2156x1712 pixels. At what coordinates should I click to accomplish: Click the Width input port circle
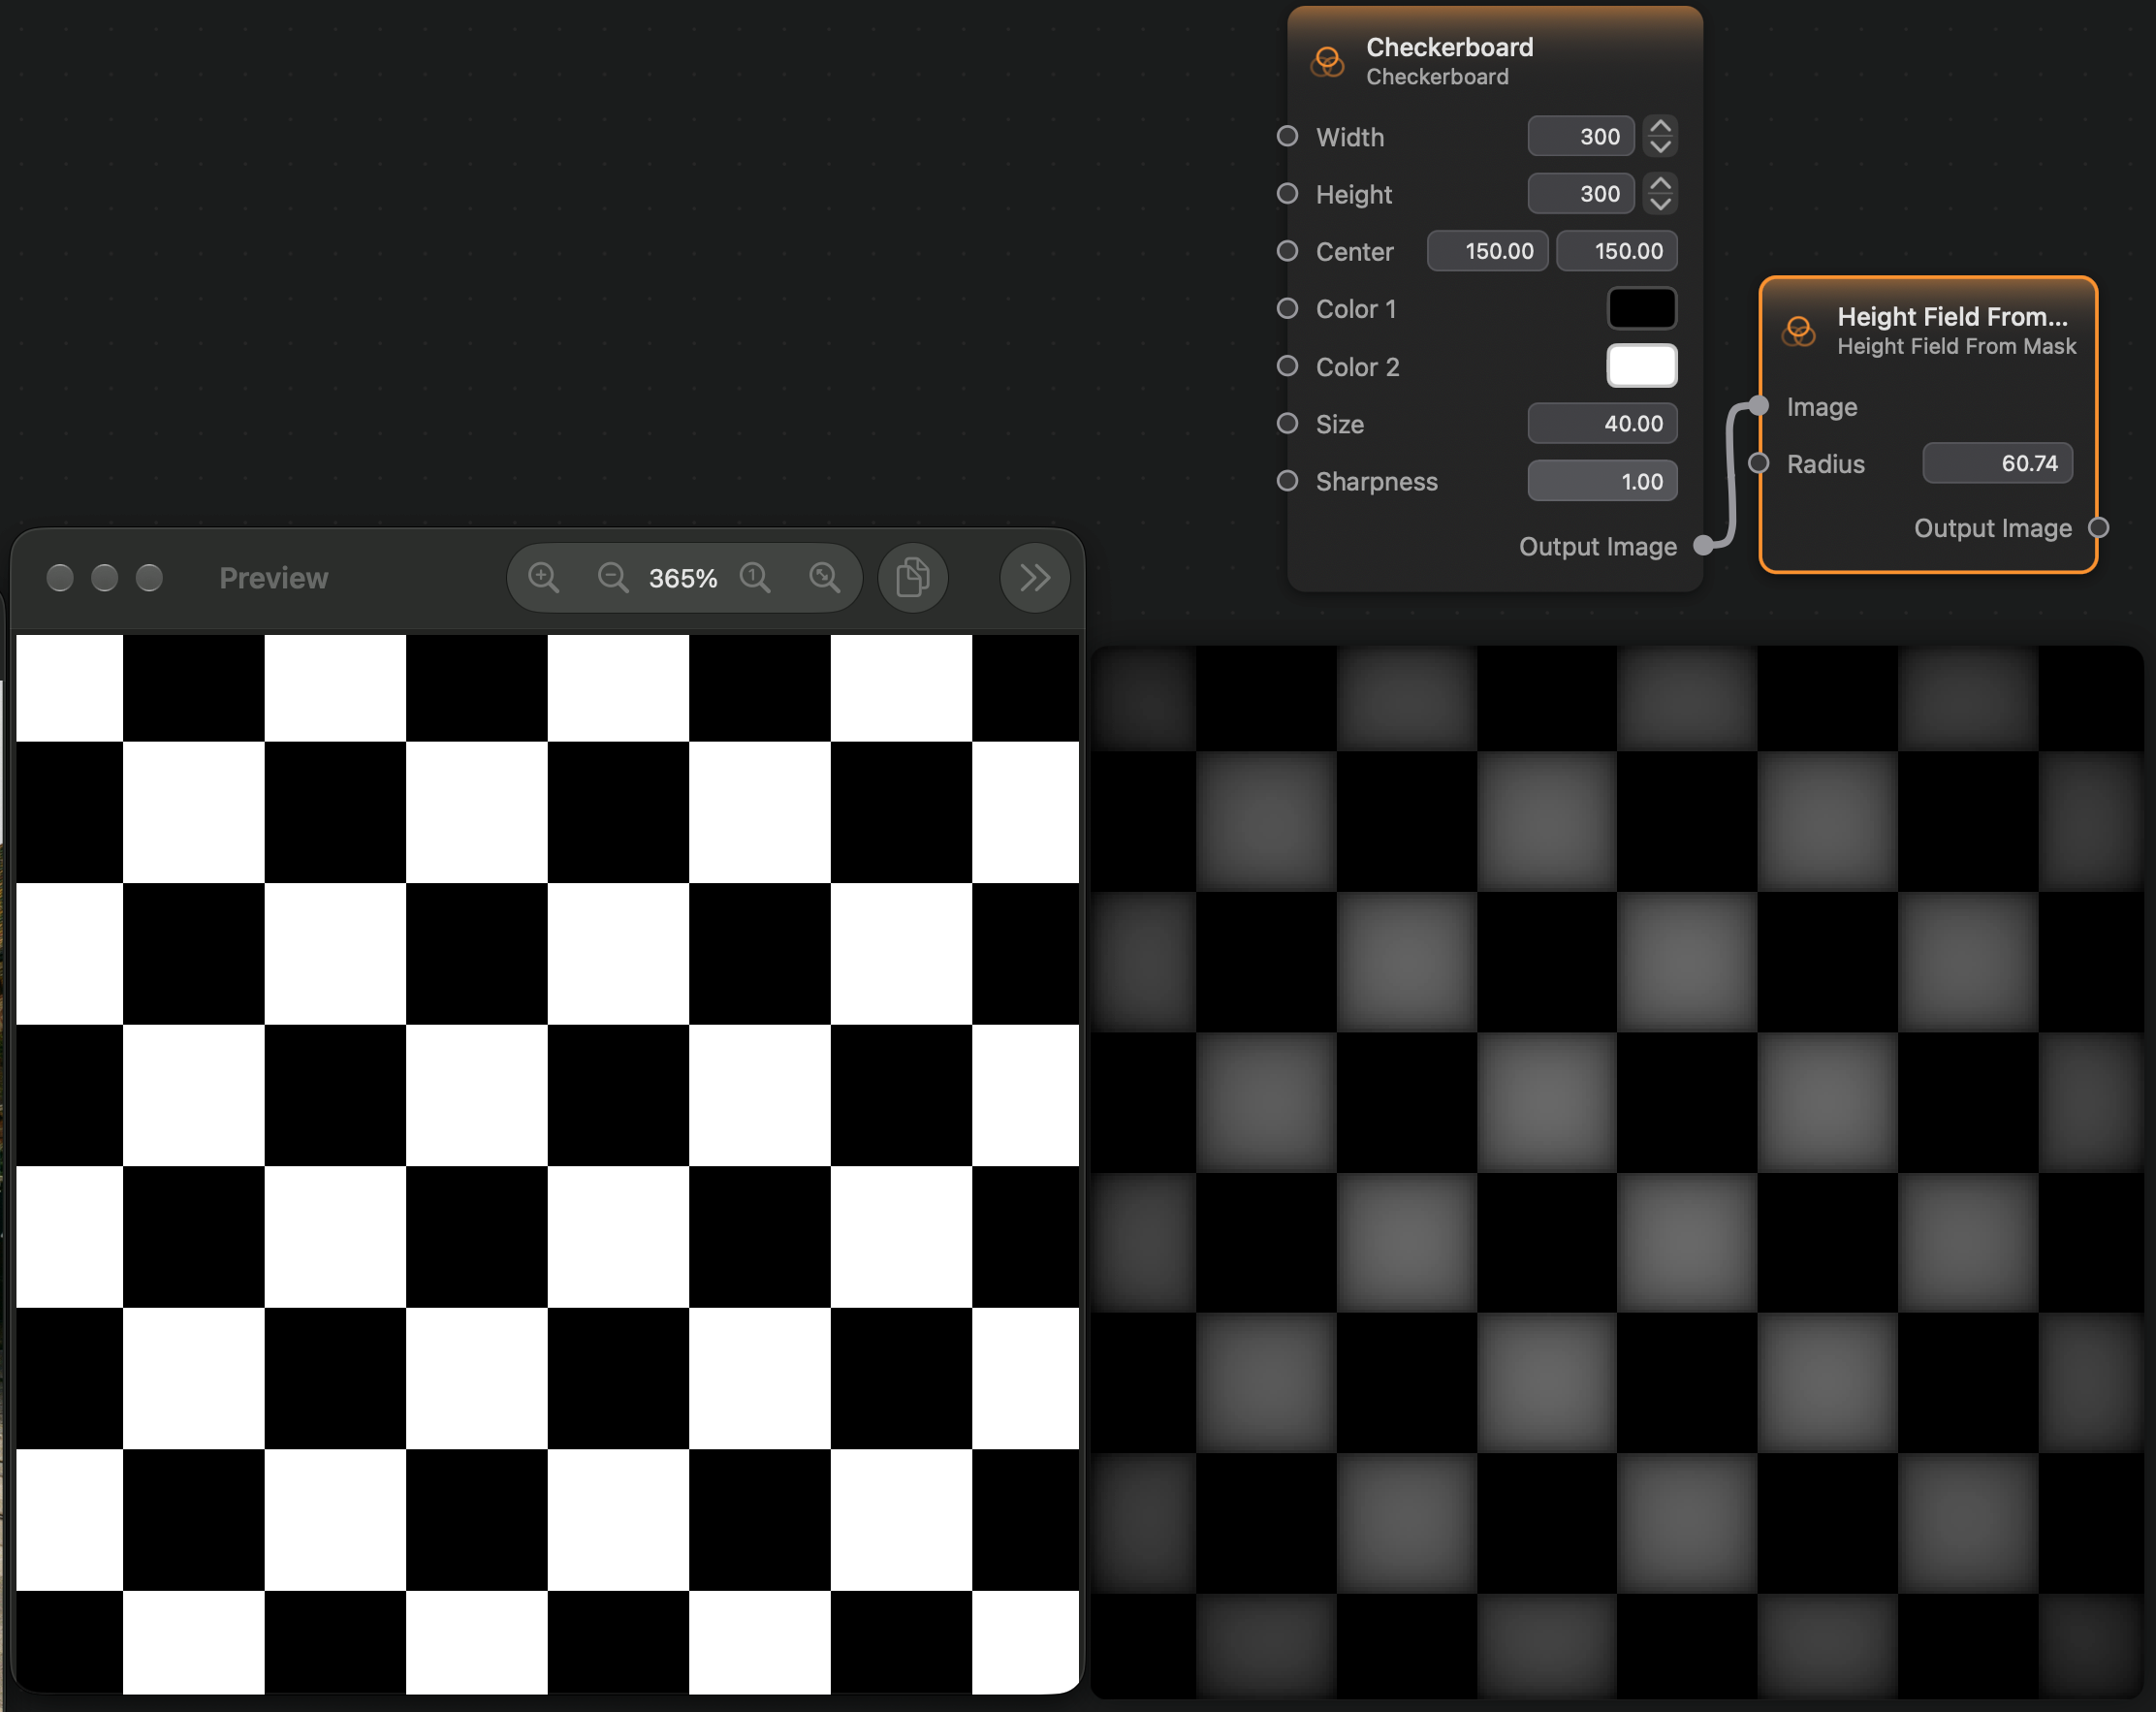(1287, 136)
